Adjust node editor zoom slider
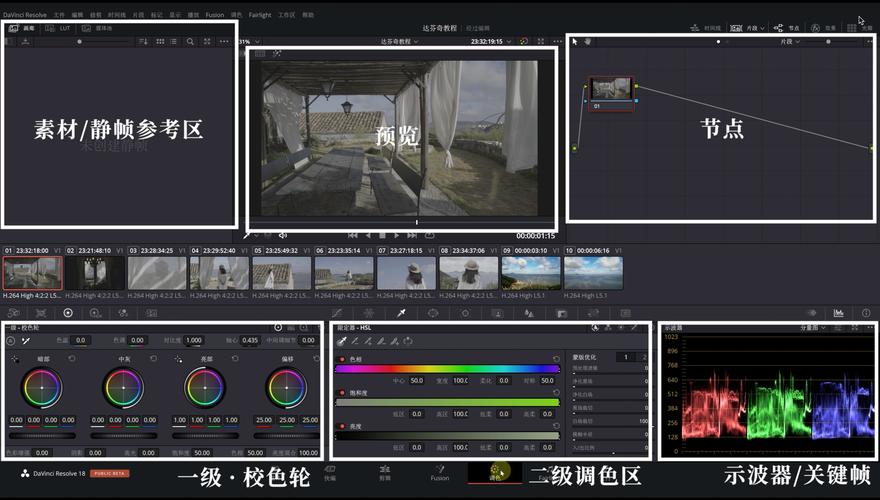This screenshot has height=500, width=880. (x=828, y=42)
